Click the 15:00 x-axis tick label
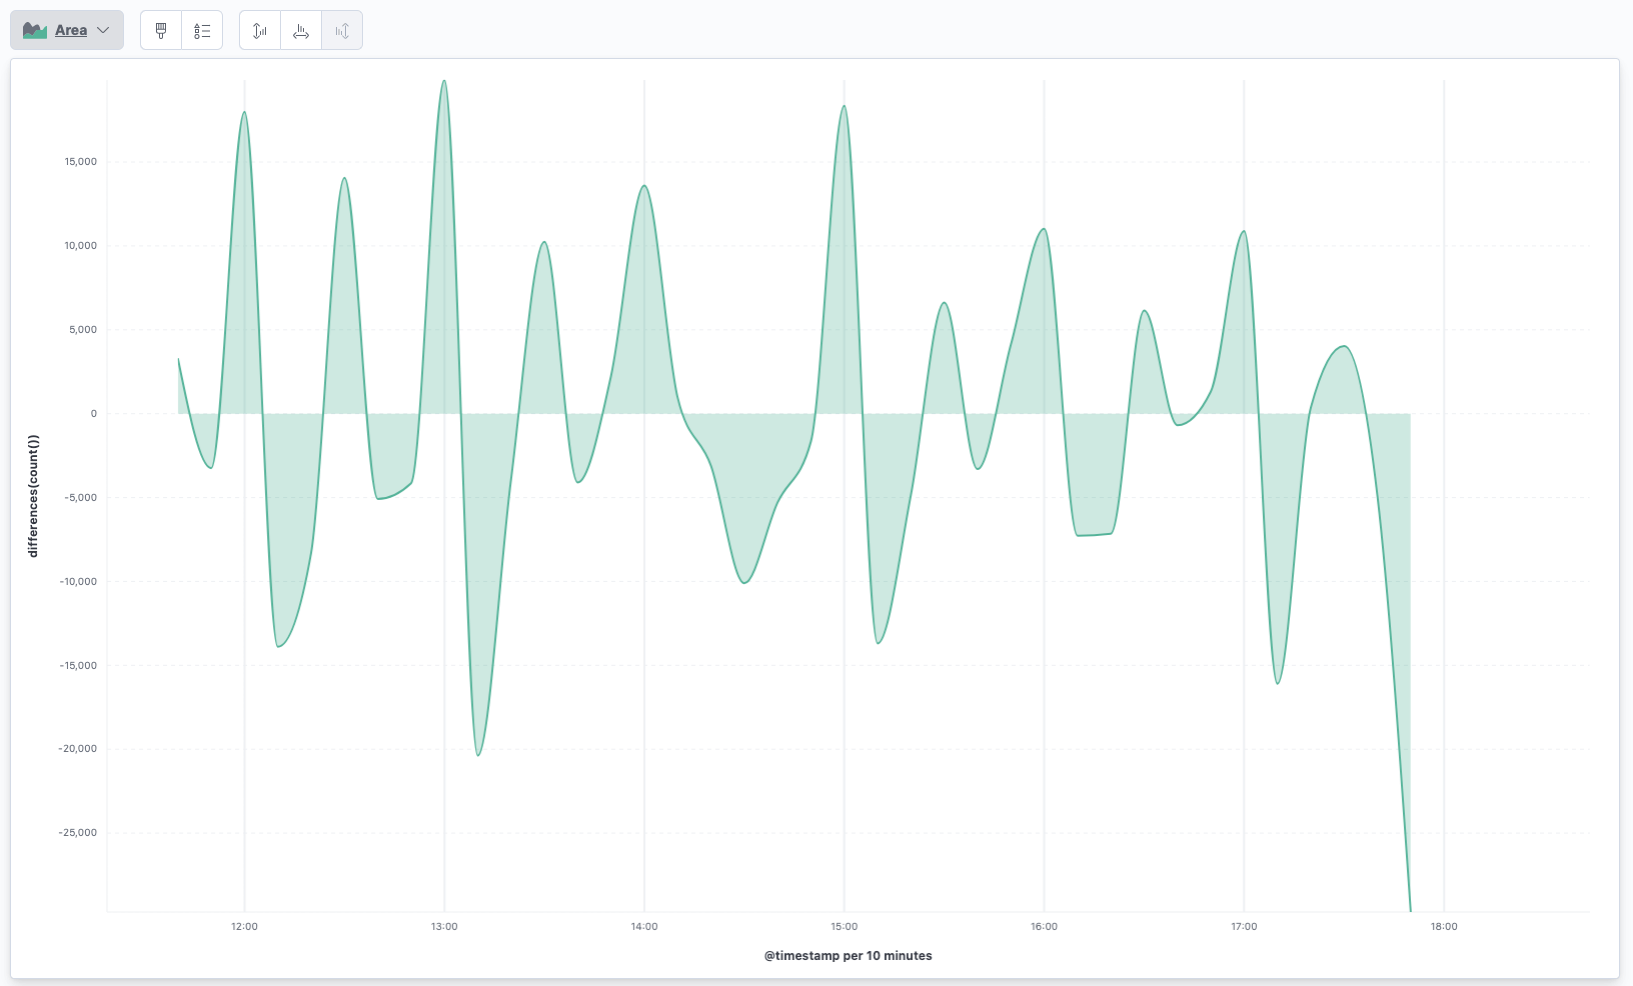Image resolution: width=1633 pixels, height=986 pixels. pos(844,927)
